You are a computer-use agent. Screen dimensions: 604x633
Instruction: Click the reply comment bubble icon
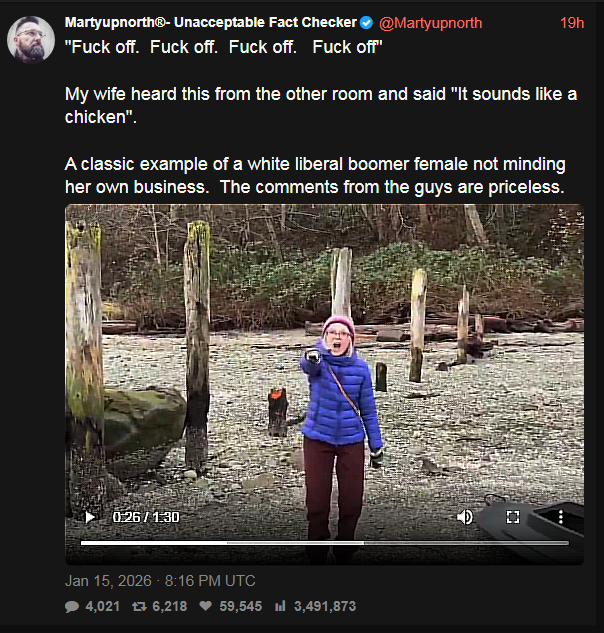(x=72, y=606)
